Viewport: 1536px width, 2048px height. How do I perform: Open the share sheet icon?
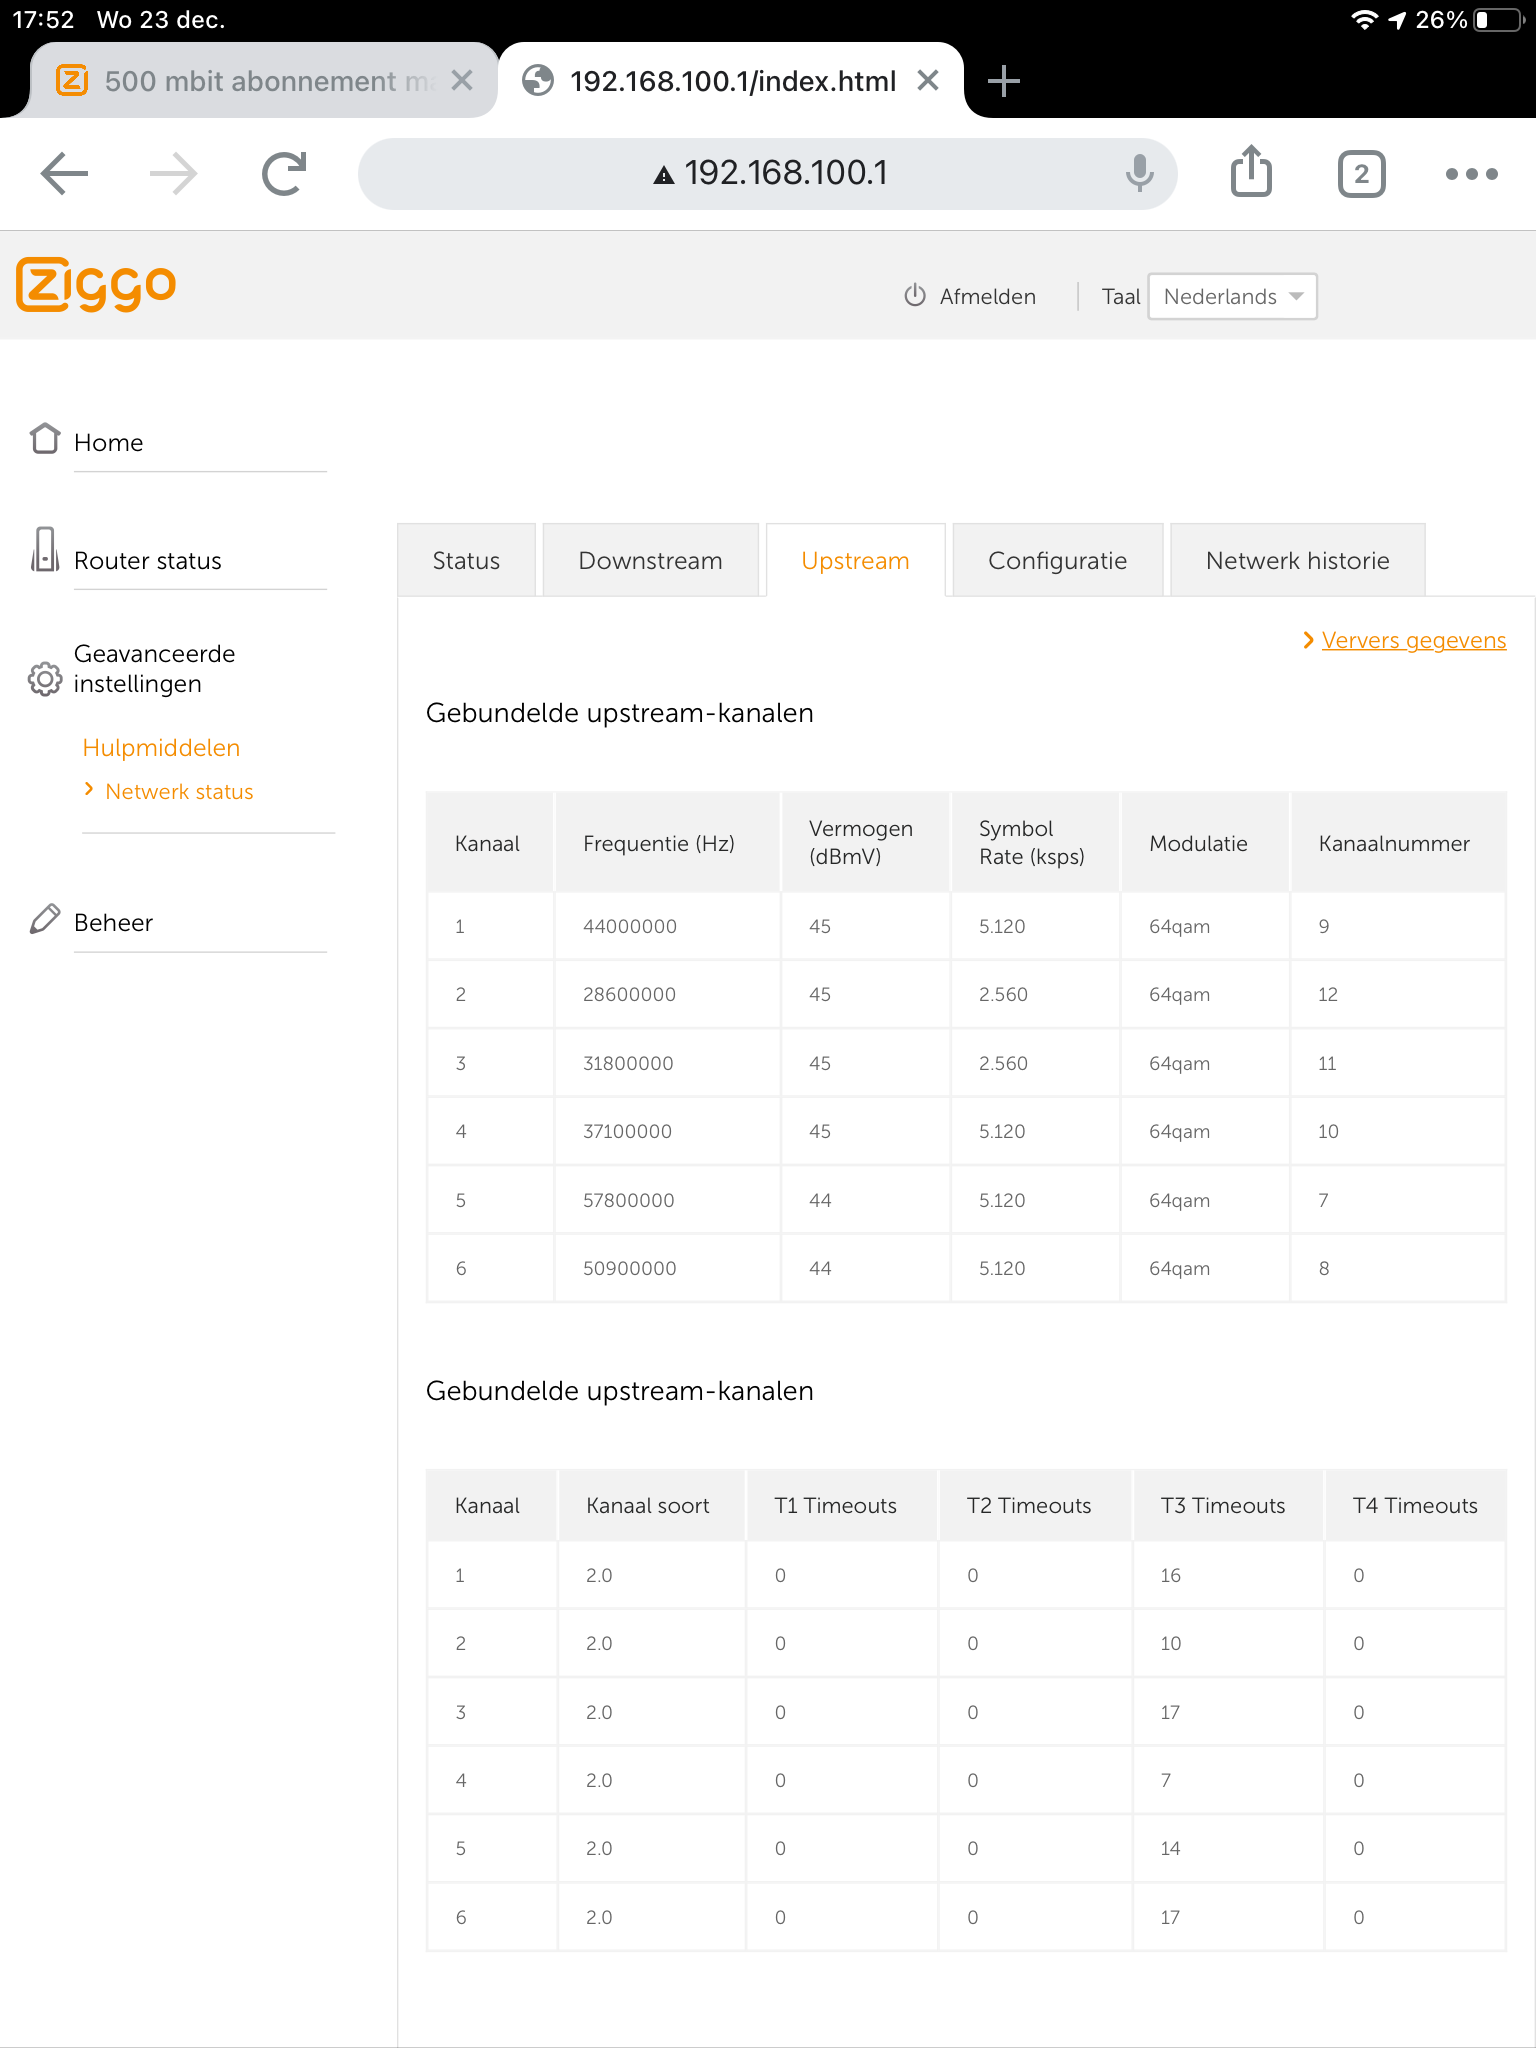[x=1251, y=174]
